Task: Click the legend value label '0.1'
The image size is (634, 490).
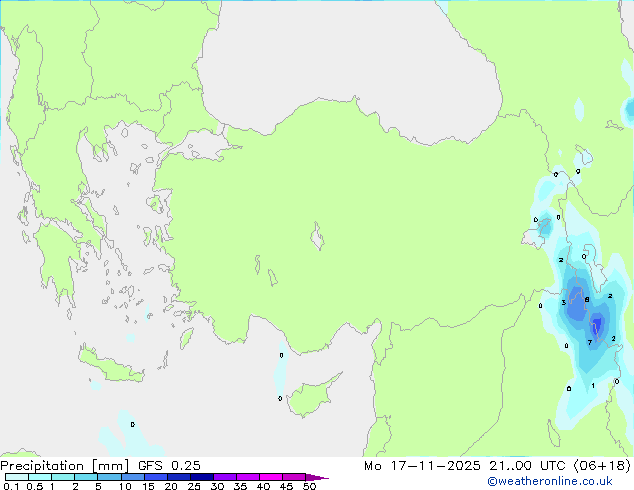Action: 11,486
